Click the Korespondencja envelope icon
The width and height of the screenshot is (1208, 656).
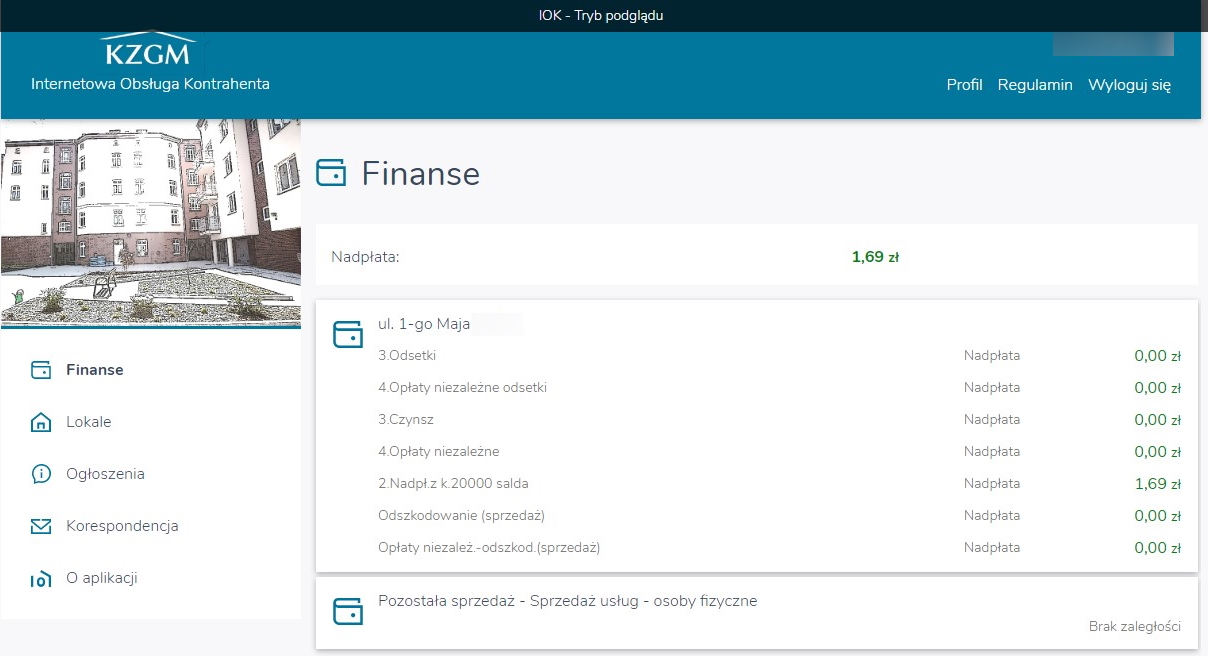(x=41, y=526)
